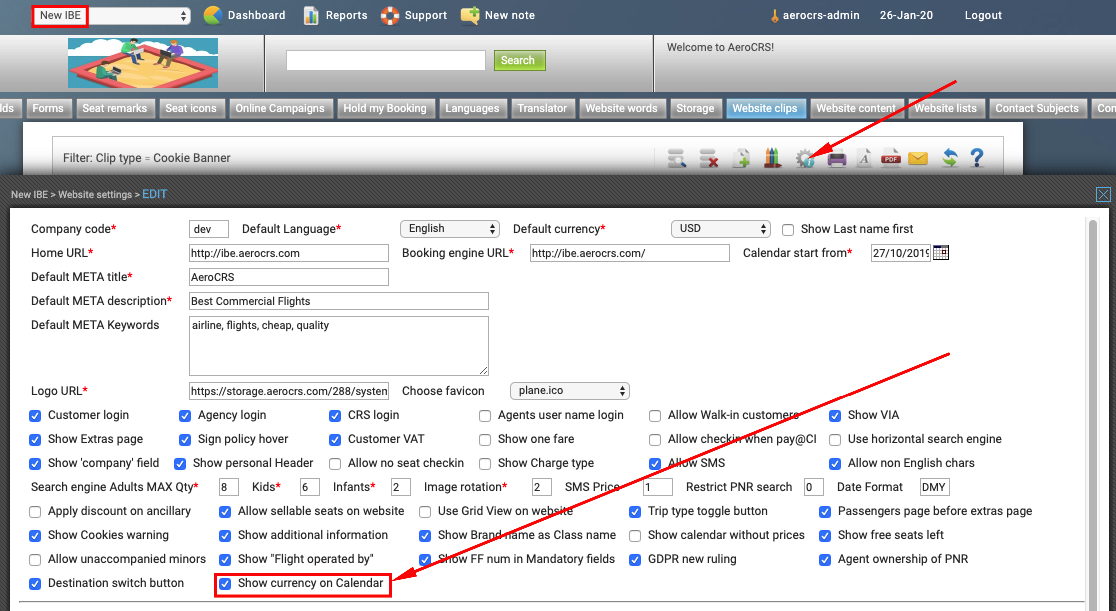Click the Adults MAX Qty field
The width and height of the screenshot is (1116, 611).
click(228, 487)
